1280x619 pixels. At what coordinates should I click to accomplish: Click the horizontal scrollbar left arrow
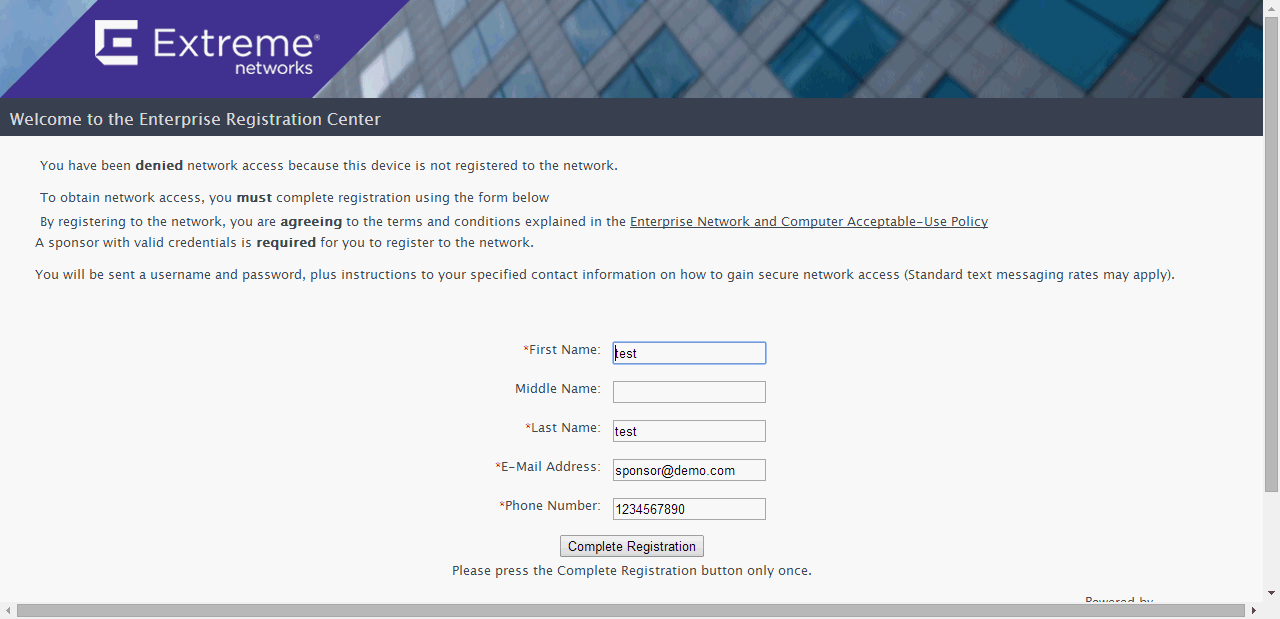(x=8, y=610)
